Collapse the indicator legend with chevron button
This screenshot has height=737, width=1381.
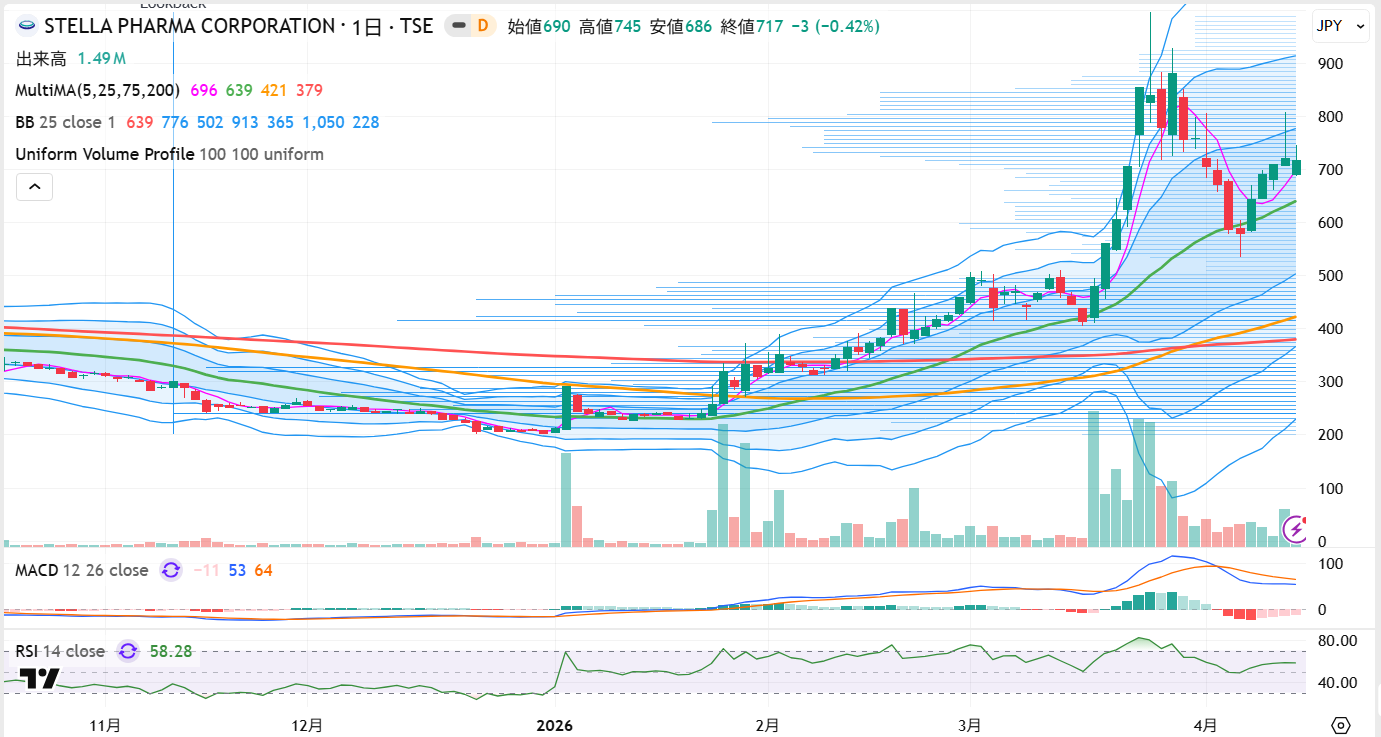(x=34, y=186)
